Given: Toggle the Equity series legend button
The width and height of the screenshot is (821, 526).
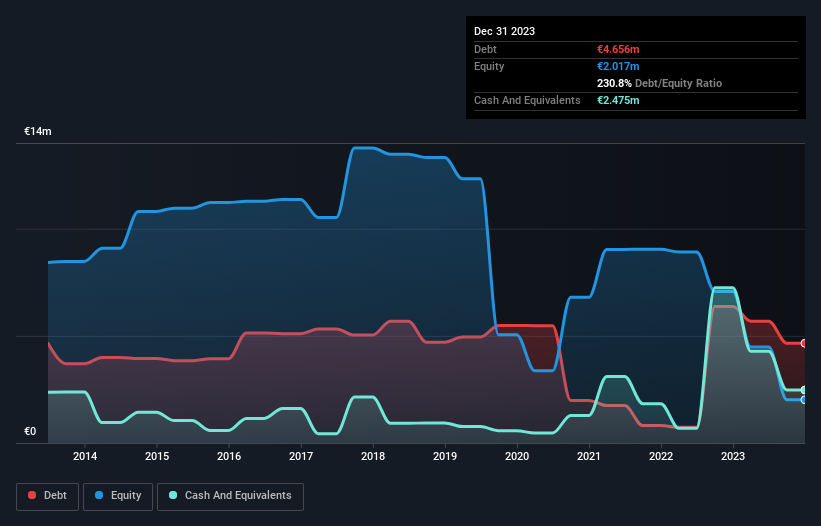Looking at the screenshot, I should [x=118, y=496].
